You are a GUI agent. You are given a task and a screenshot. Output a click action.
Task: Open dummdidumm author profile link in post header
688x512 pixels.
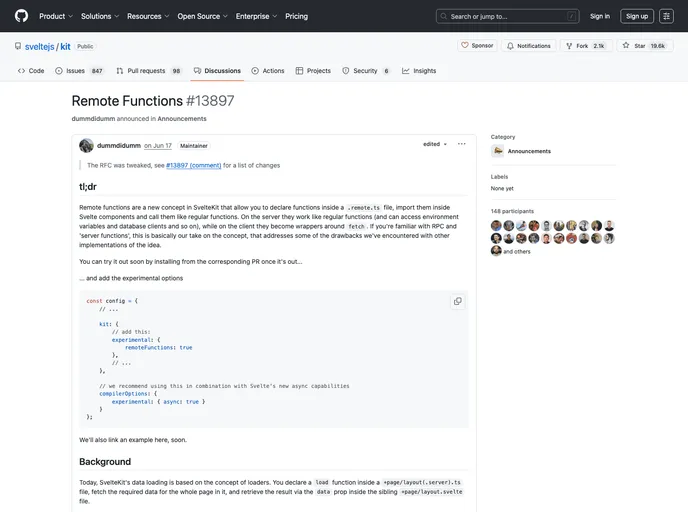(x=119, y=145)
